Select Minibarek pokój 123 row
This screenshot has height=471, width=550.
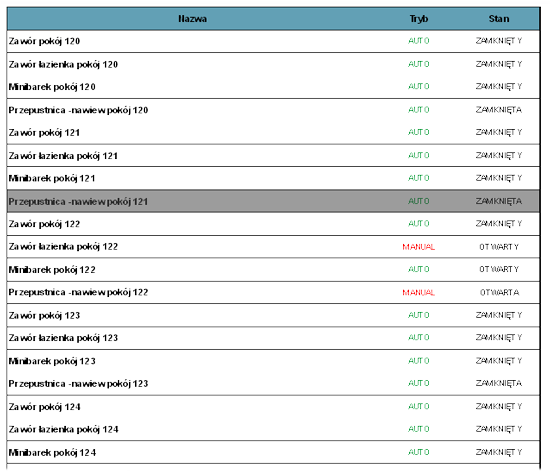273,361
